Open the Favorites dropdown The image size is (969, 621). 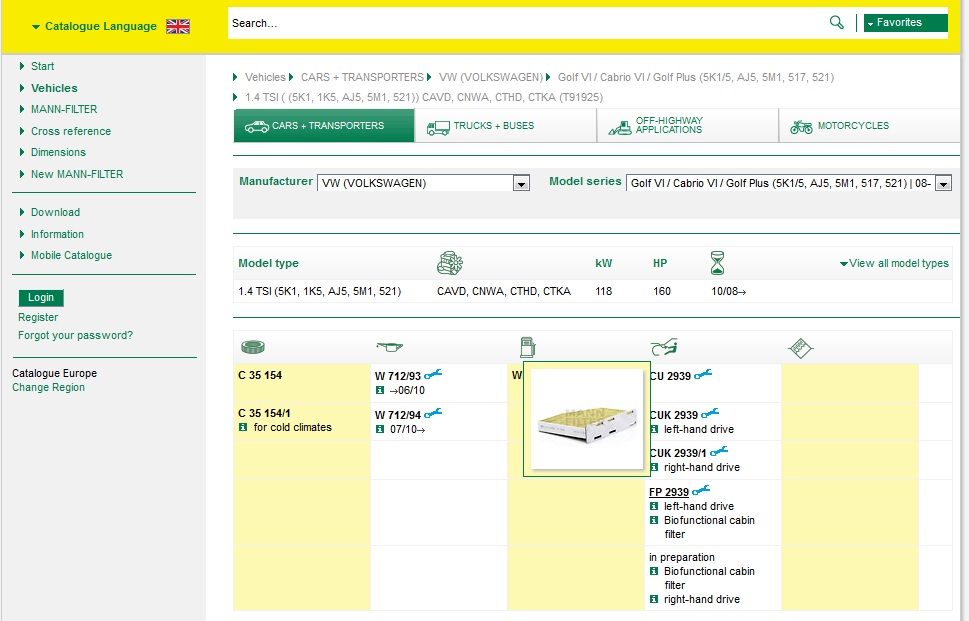[x=905, y=23]
